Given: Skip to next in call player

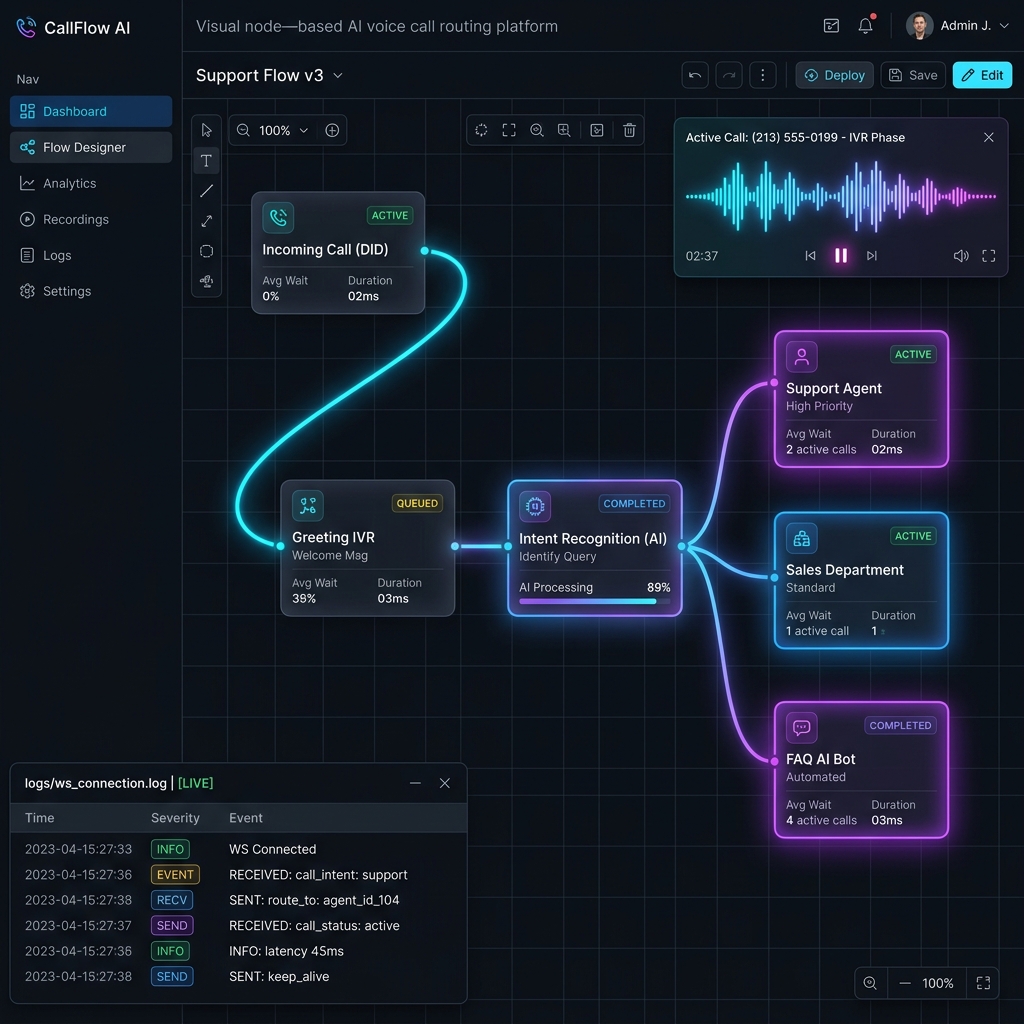Looking at the screenshot, I should pos(871,255).
